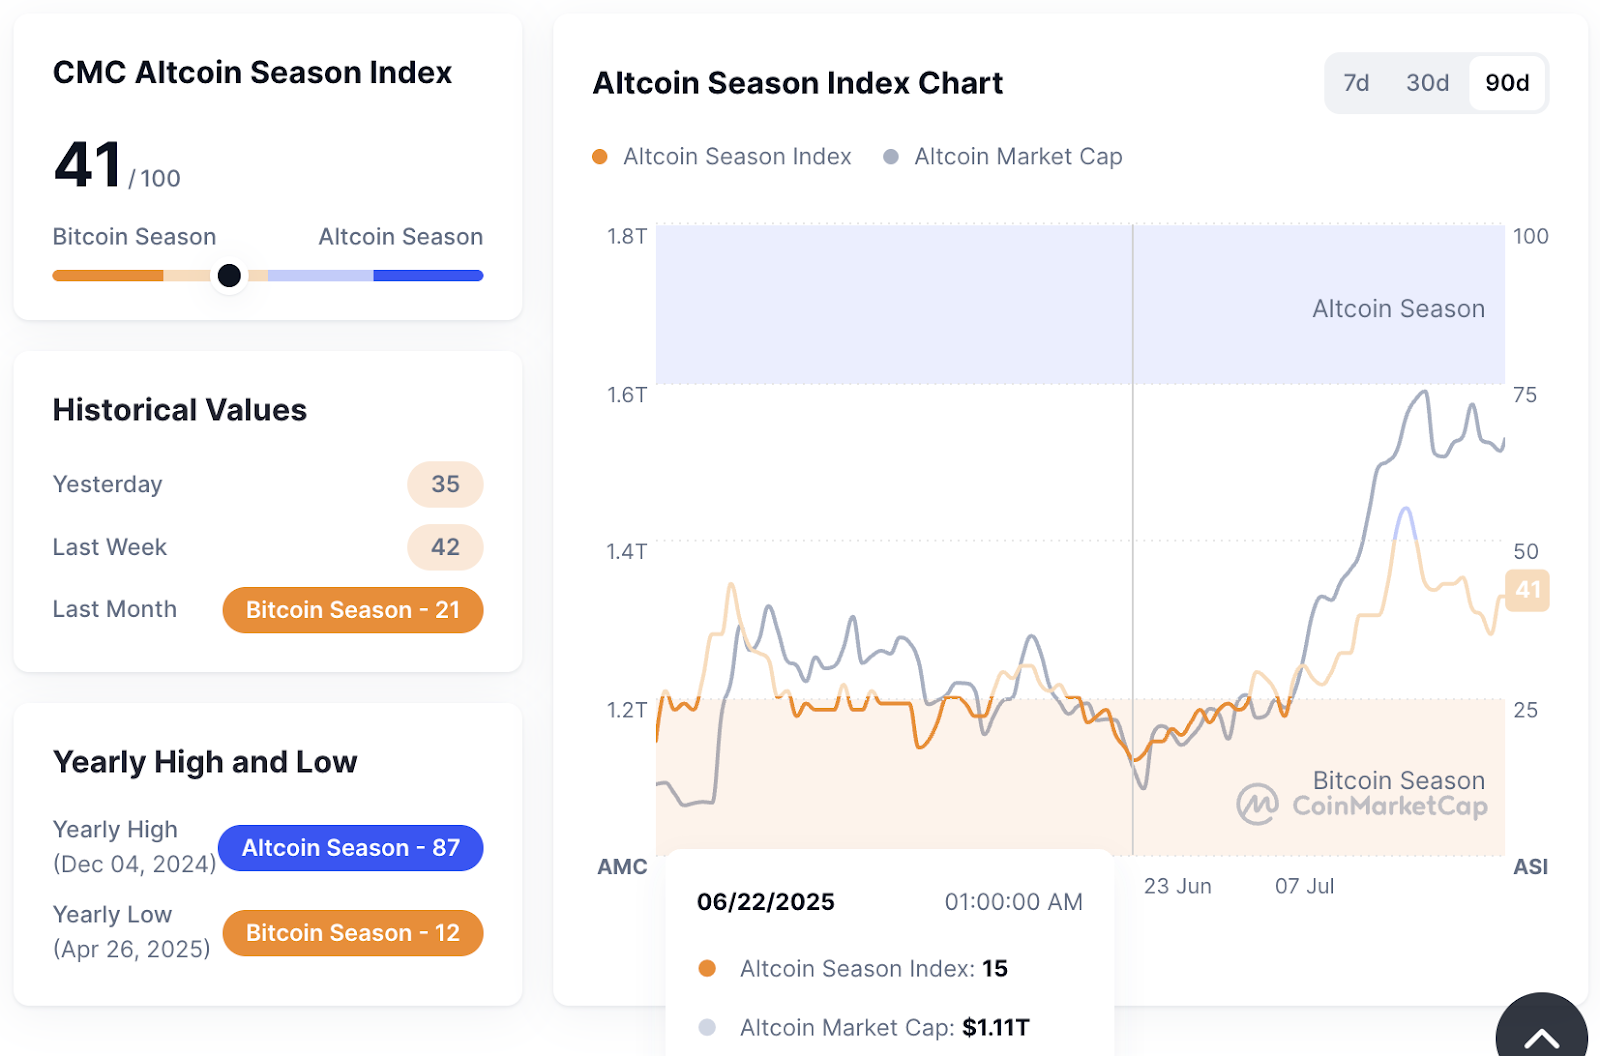Click the black season index slider knob
The image size is (1600, 1056).
pos(229,275)
